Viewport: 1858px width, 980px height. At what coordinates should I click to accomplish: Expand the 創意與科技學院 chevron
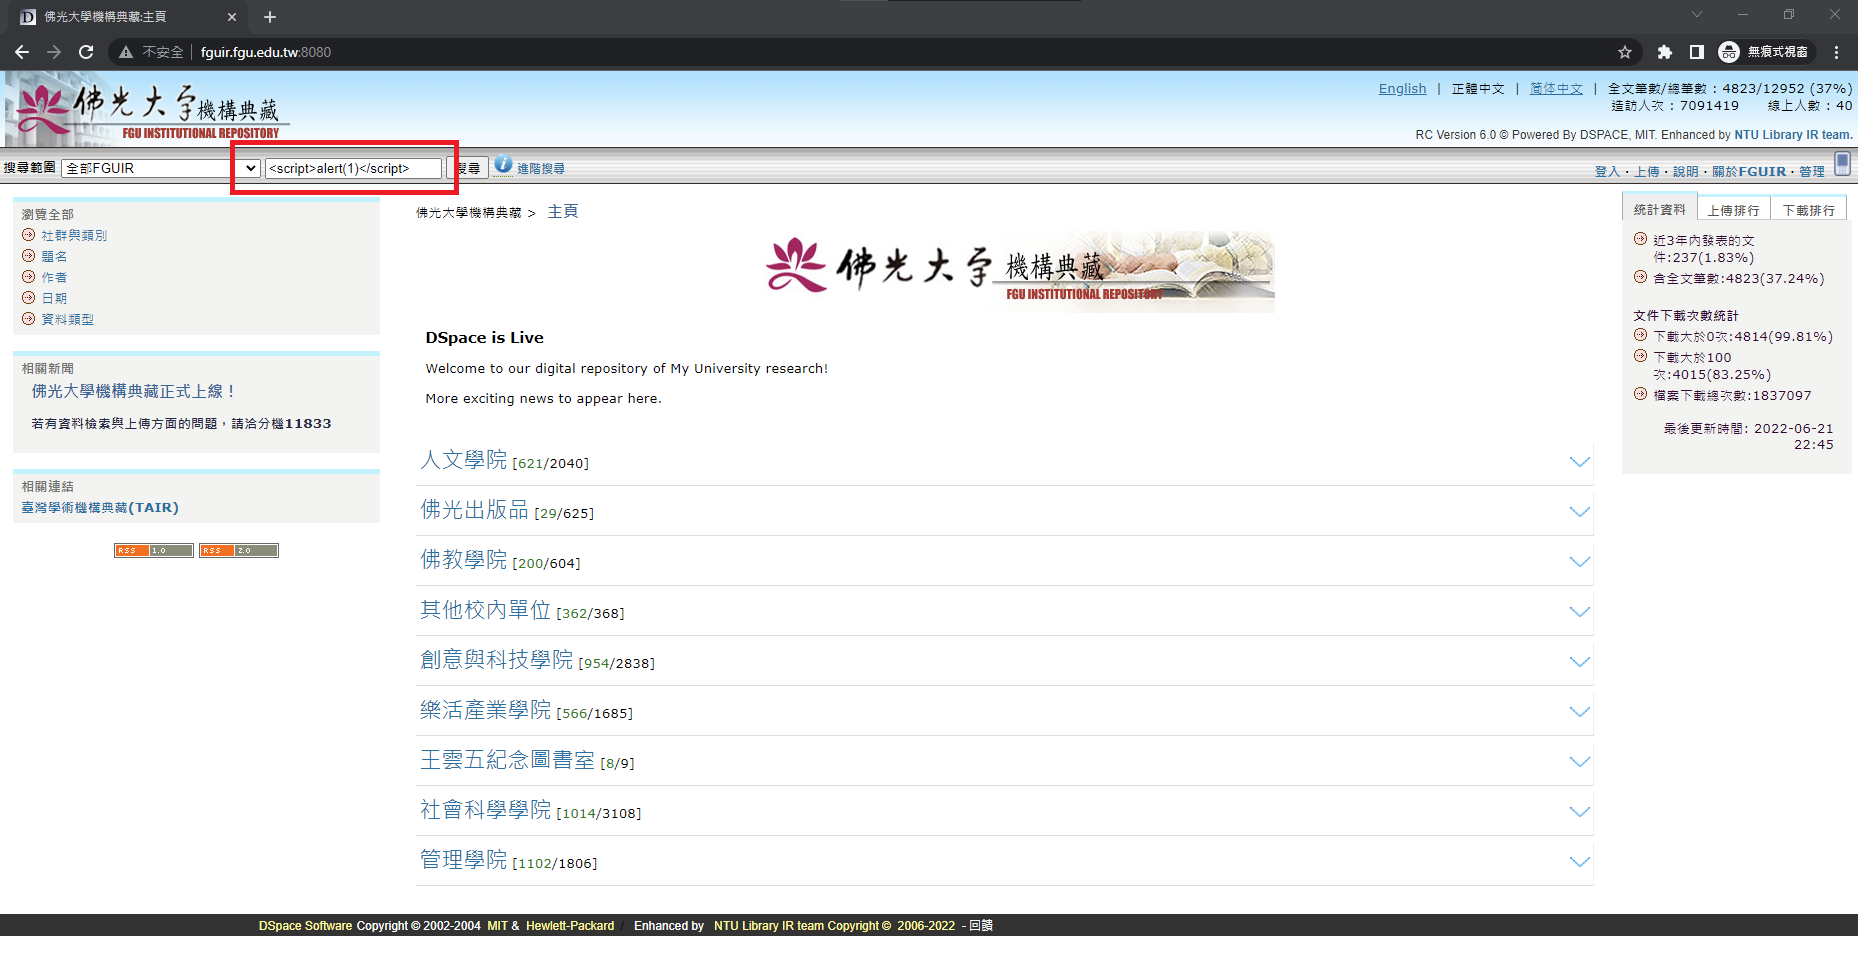1580,662
